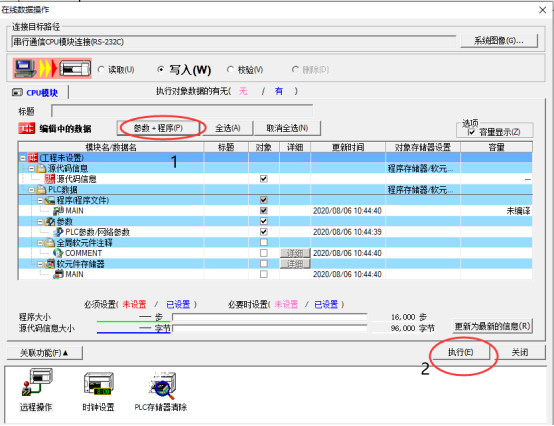This screenshot has width=554, height=426.
Task: Toggle the COMMENT row target checkbox
Action: [x=264, y=253]
